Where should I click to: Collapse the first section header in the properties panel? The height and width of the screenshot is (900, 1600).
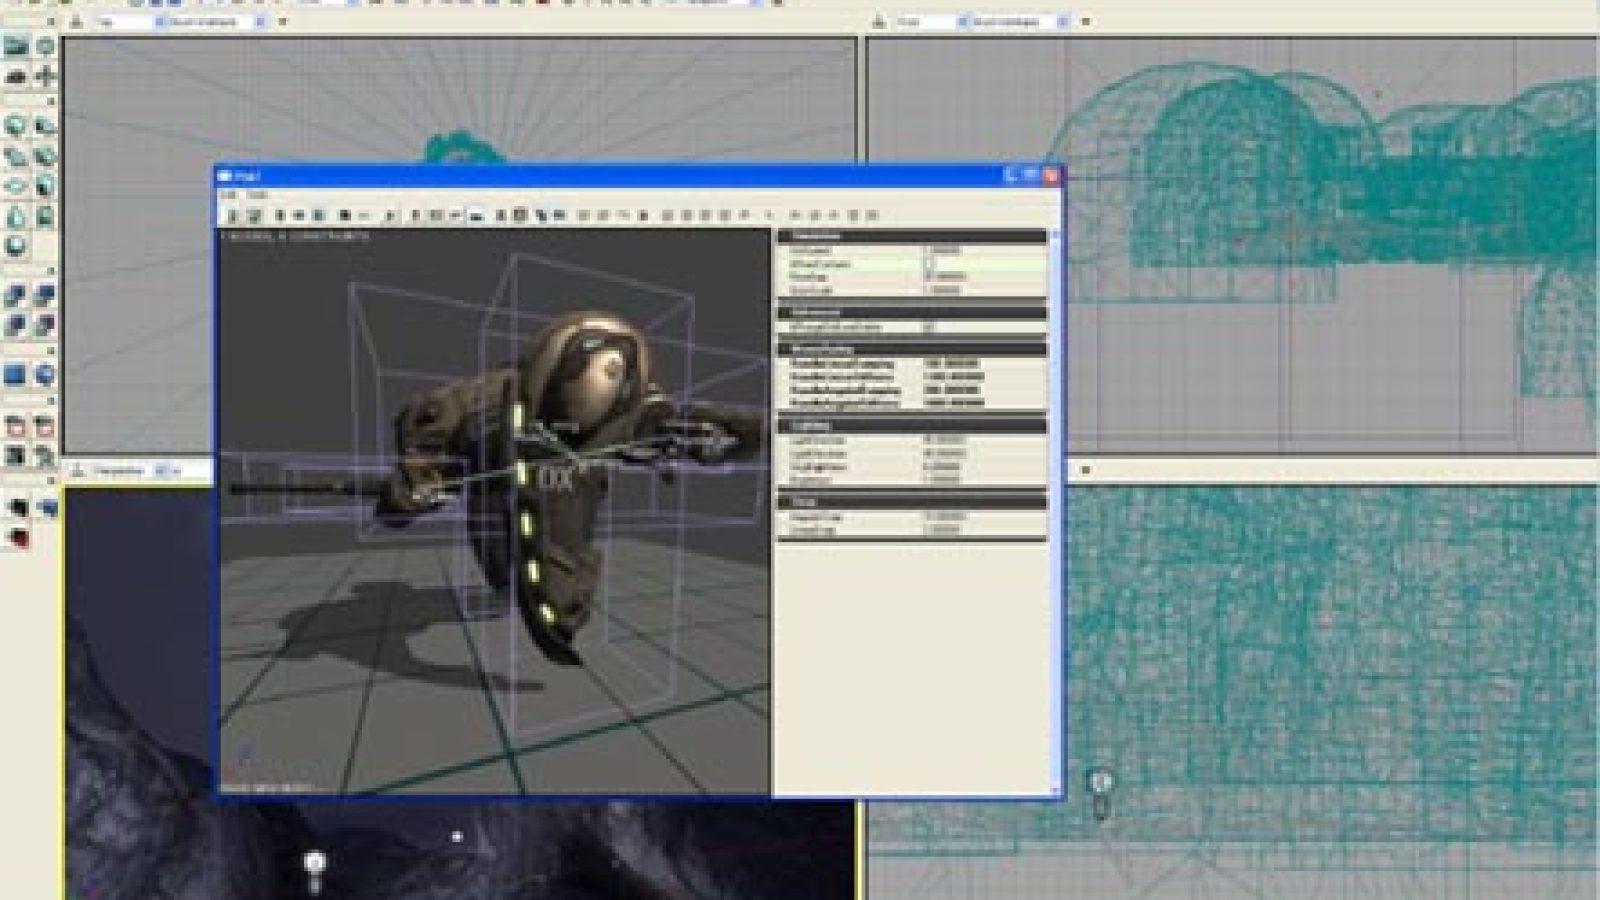coord(912,237)
